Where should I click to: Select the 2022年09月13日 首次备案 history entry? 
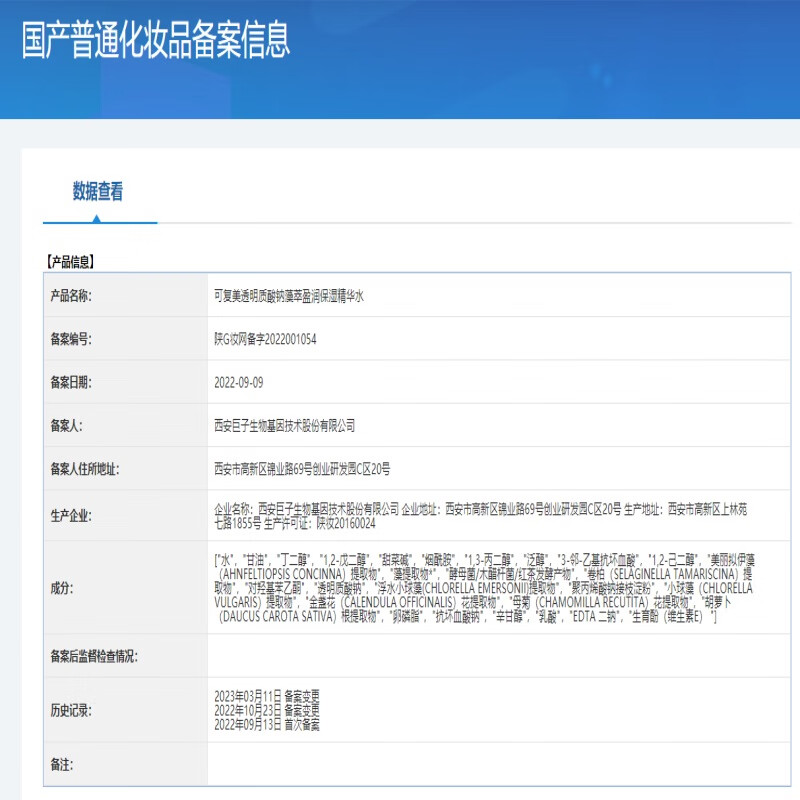click(267, 723)
